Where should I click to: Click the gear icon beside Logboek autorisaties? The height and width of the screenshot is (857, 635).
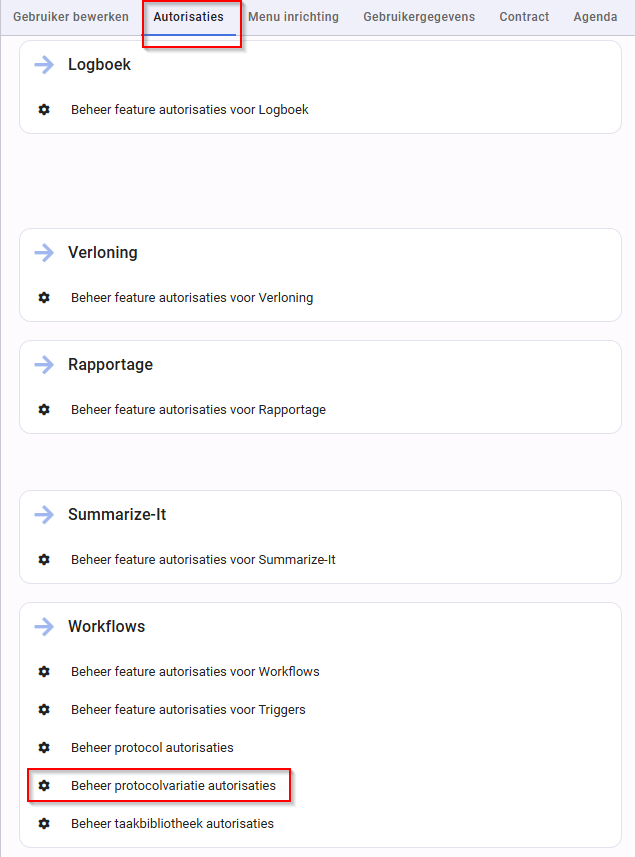pyautogui.click(x=44, y=110)
